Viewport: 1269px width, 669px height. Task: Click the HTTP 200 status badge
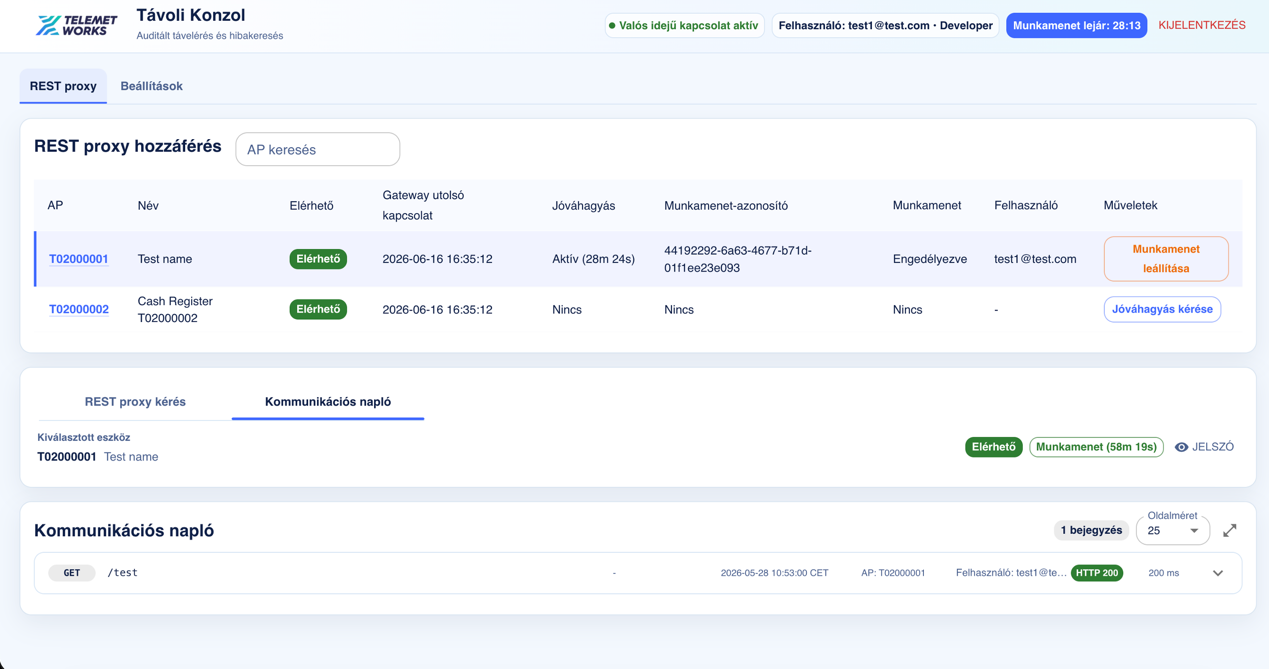tap(1097, 573)
